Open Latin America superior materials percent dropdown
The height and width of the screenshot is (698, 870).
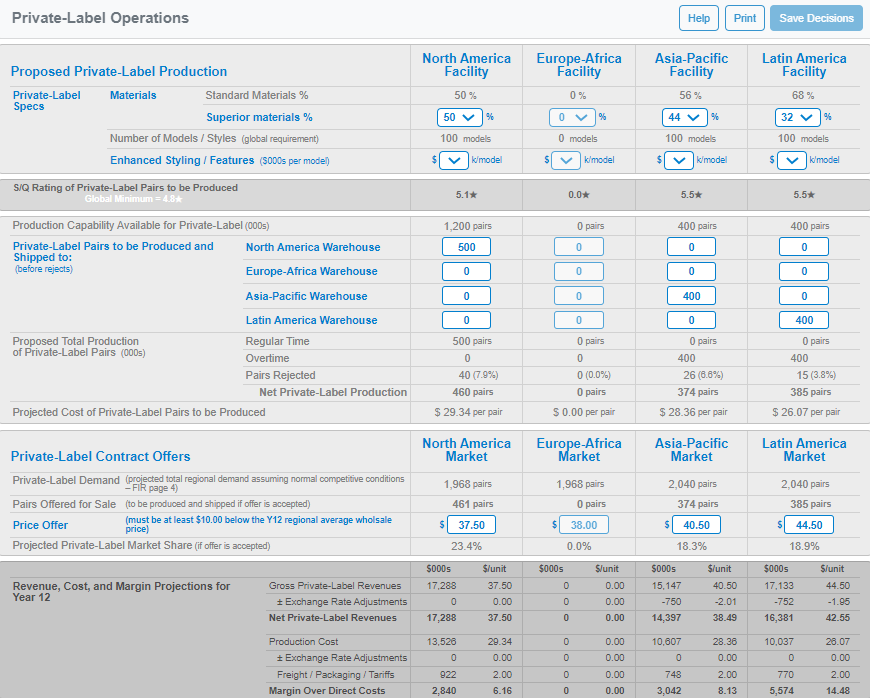798,117
